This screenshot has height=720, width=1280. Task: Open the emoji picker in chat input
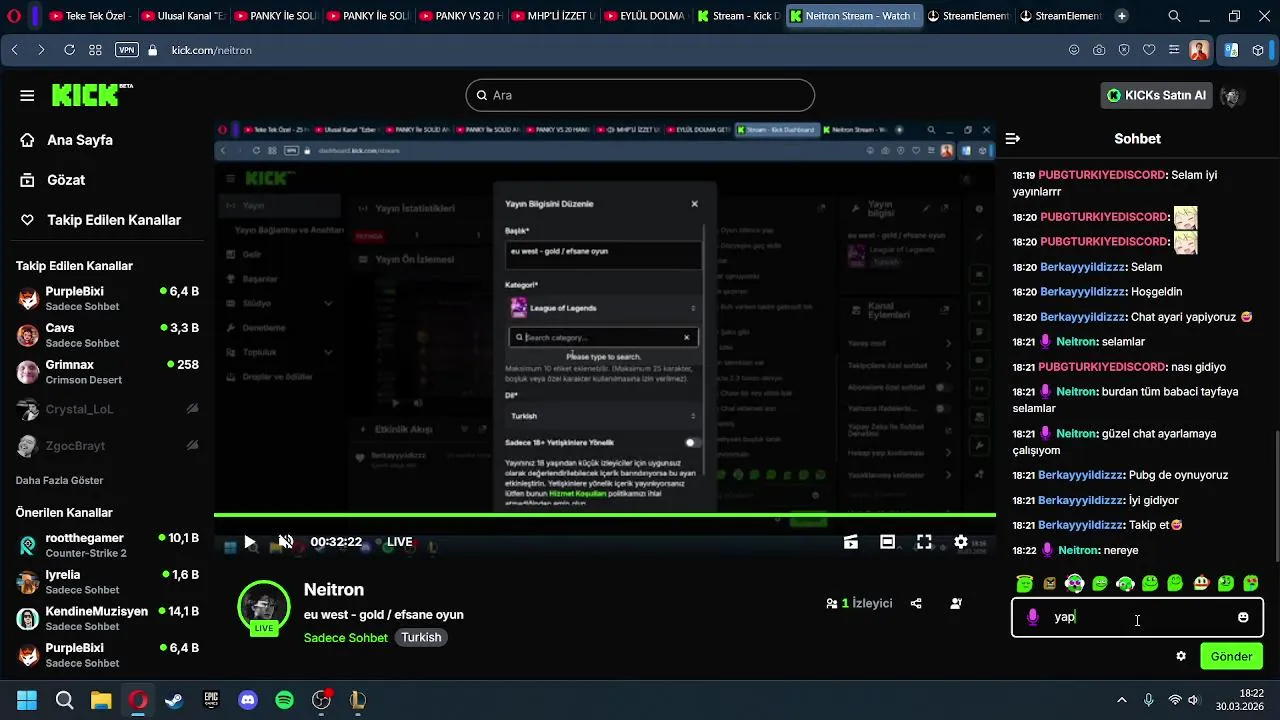pos(1243,617)
